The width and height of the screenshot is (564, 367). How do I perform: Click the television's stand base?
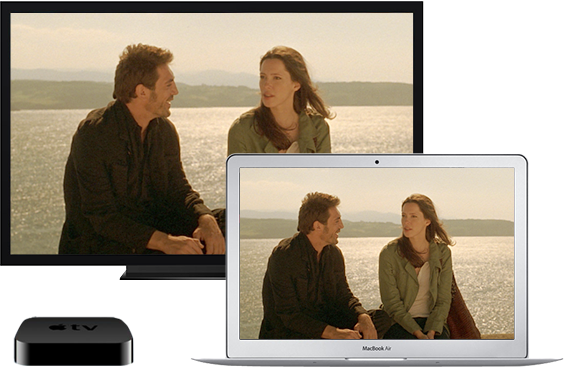click(x=173, y=272)
